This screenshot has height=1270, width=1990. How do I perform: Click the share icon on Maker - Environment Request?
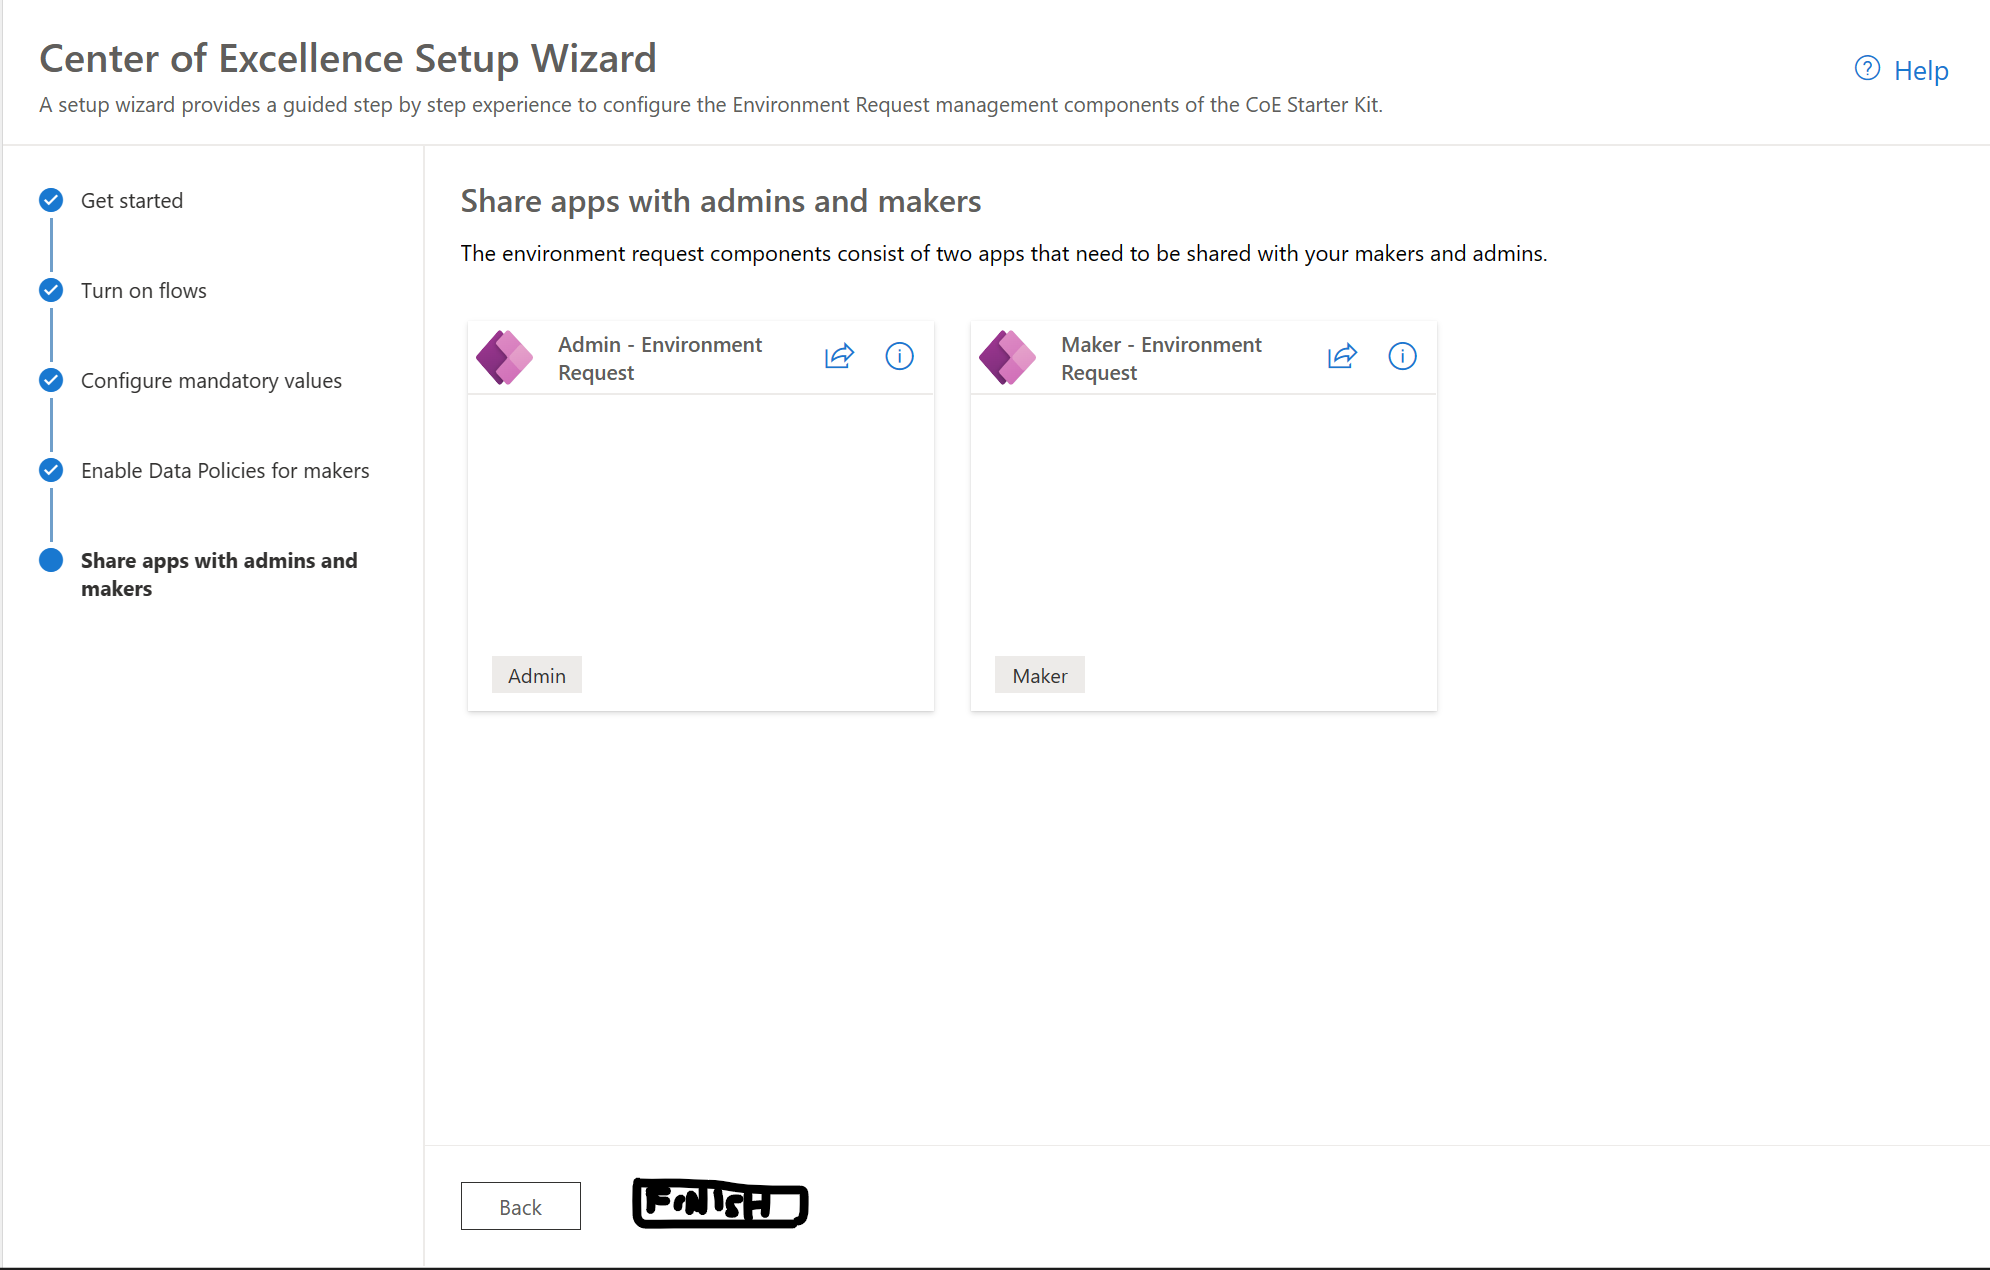[x=1342, y=356]
